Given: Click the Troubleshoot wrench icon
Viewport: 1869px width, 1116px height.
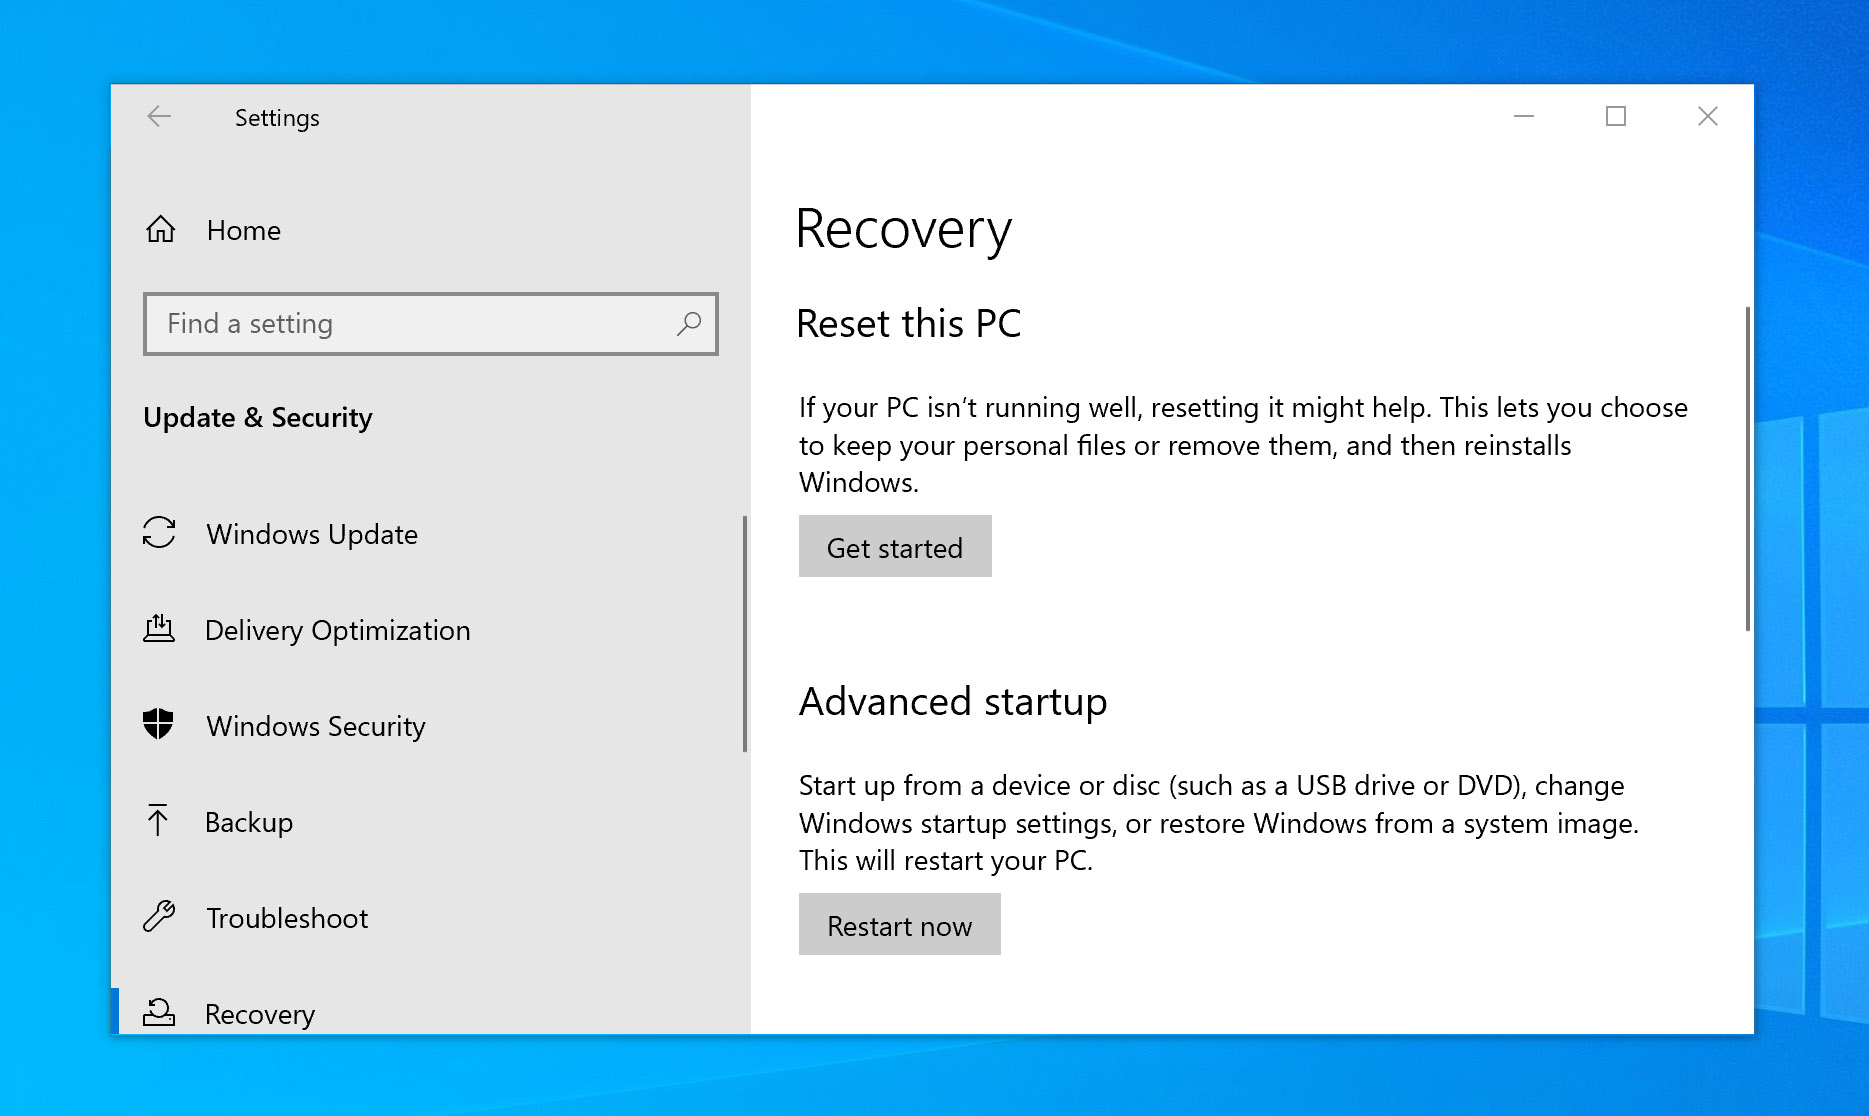Looking at the screenshot, I should 159,916.
